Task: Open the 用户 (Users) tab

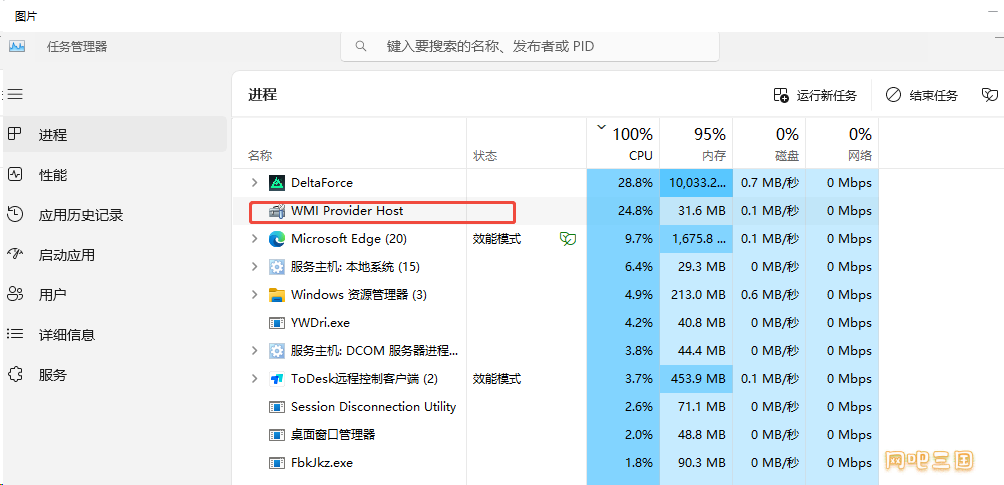Action: point(115,295)
